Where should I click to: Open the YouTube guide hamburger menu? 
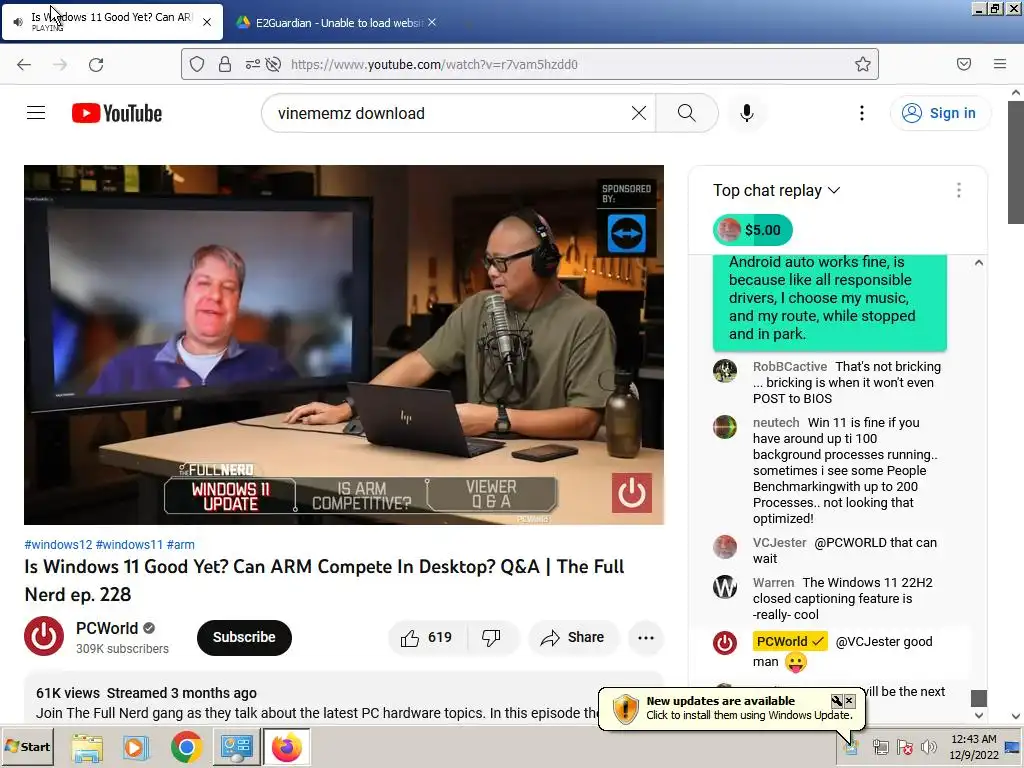[36, 113]
